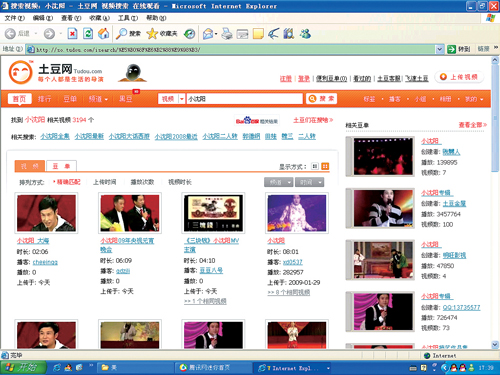Click the 上传视频 button
The width and height of the screenshot is (500, 375).
[x=459, y=77]
